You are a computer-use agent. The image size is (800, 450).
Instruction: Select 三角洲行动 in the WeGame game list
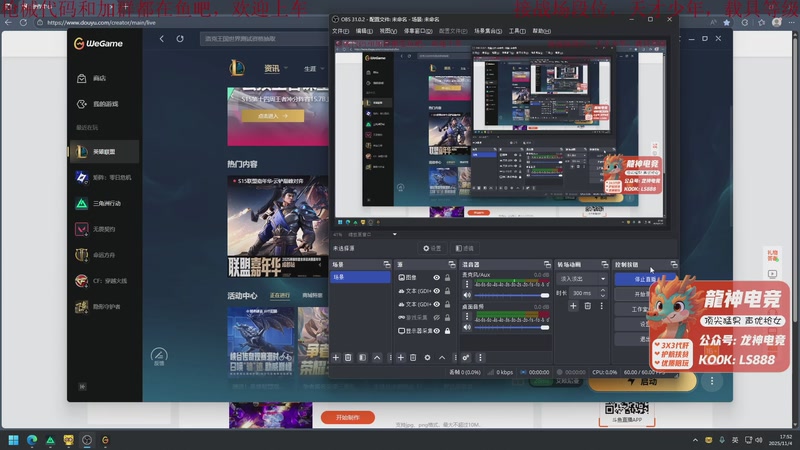(104, 203)
